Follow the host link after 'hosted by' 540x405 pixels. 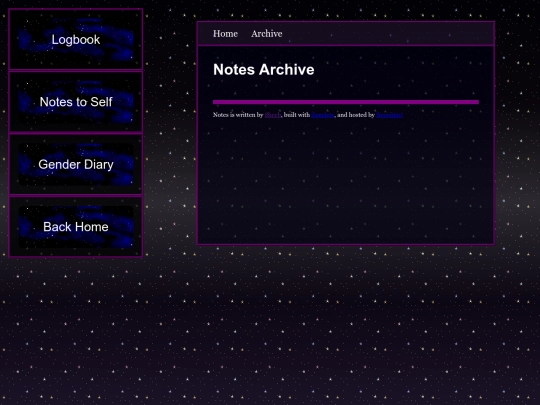[x=389, y=115]
